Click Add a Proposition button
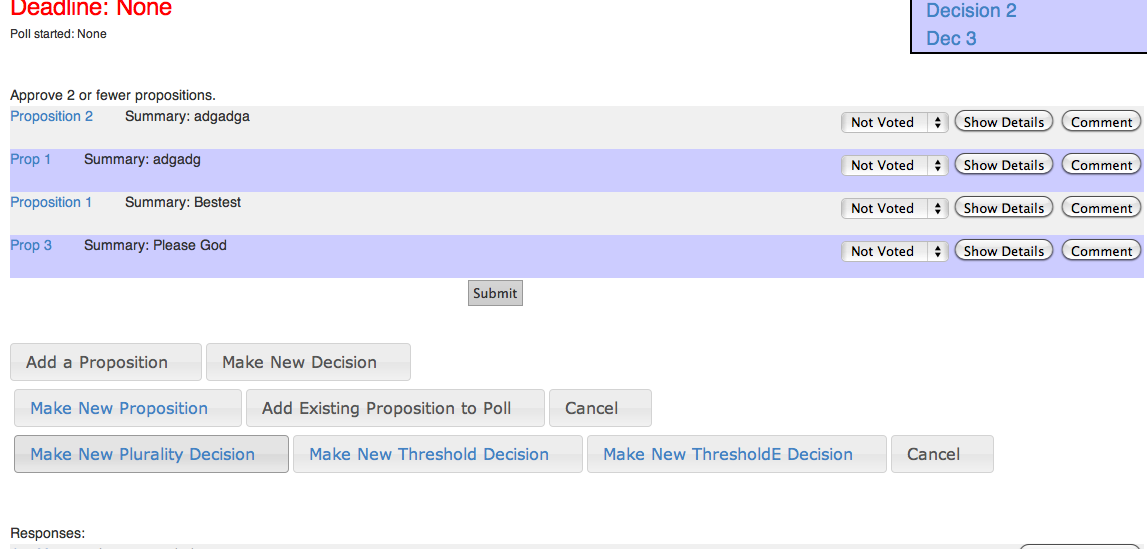This screenshot has height=549, width=1147. 106,362
